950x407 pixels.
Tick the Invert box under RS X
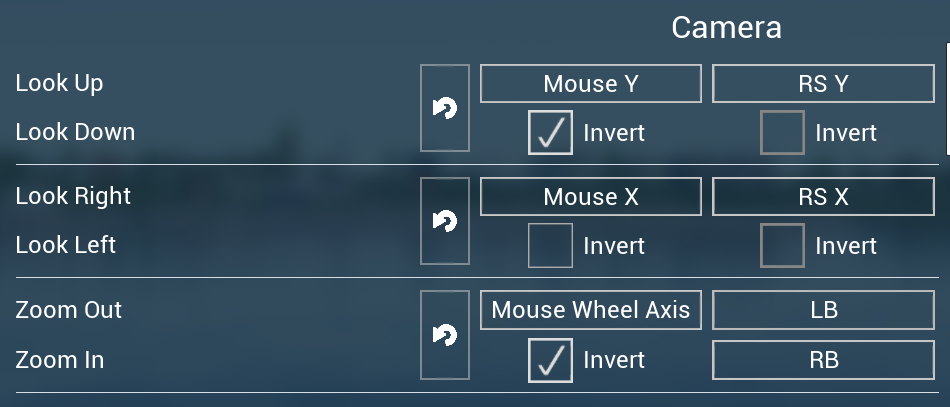[782, 246]
